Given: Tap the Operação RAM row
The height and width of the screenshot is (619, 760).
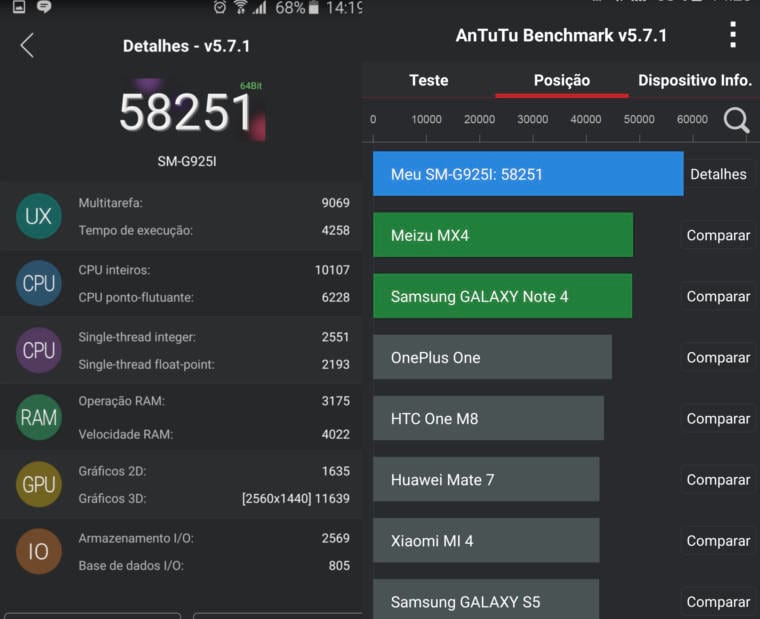Looking at the screenshot, I should pos(214,401).
